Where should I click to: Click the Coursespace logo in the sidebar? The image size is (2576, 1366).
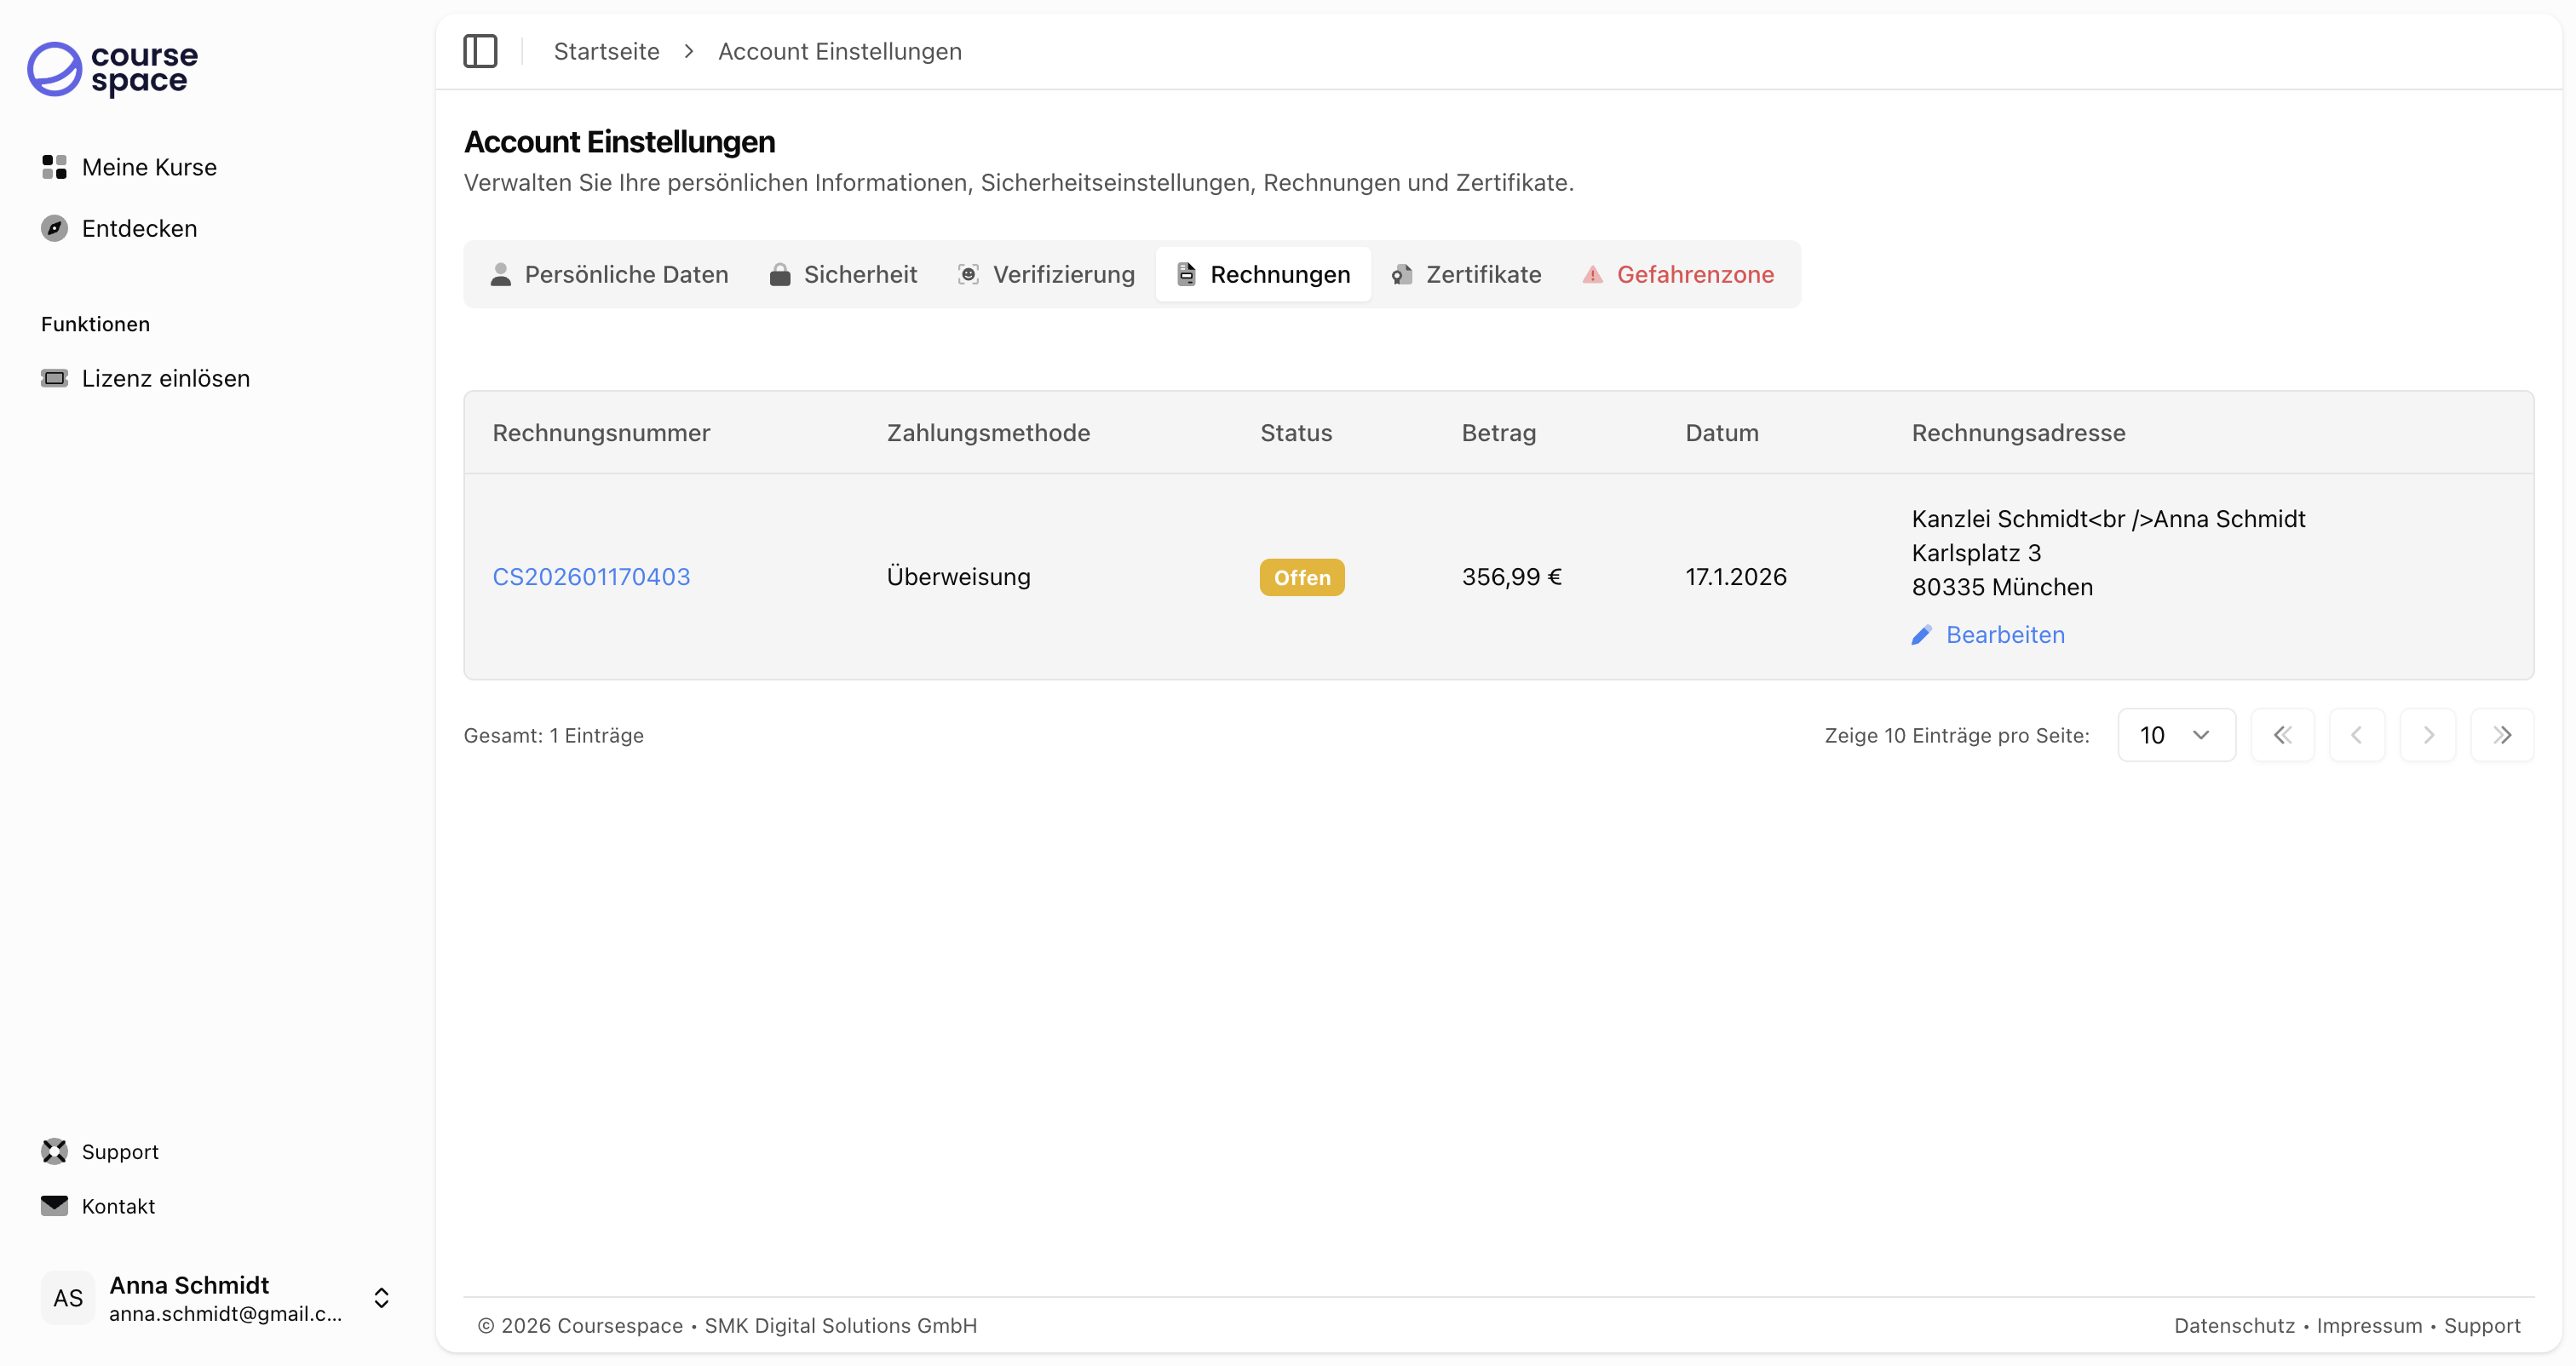point(110,70)
